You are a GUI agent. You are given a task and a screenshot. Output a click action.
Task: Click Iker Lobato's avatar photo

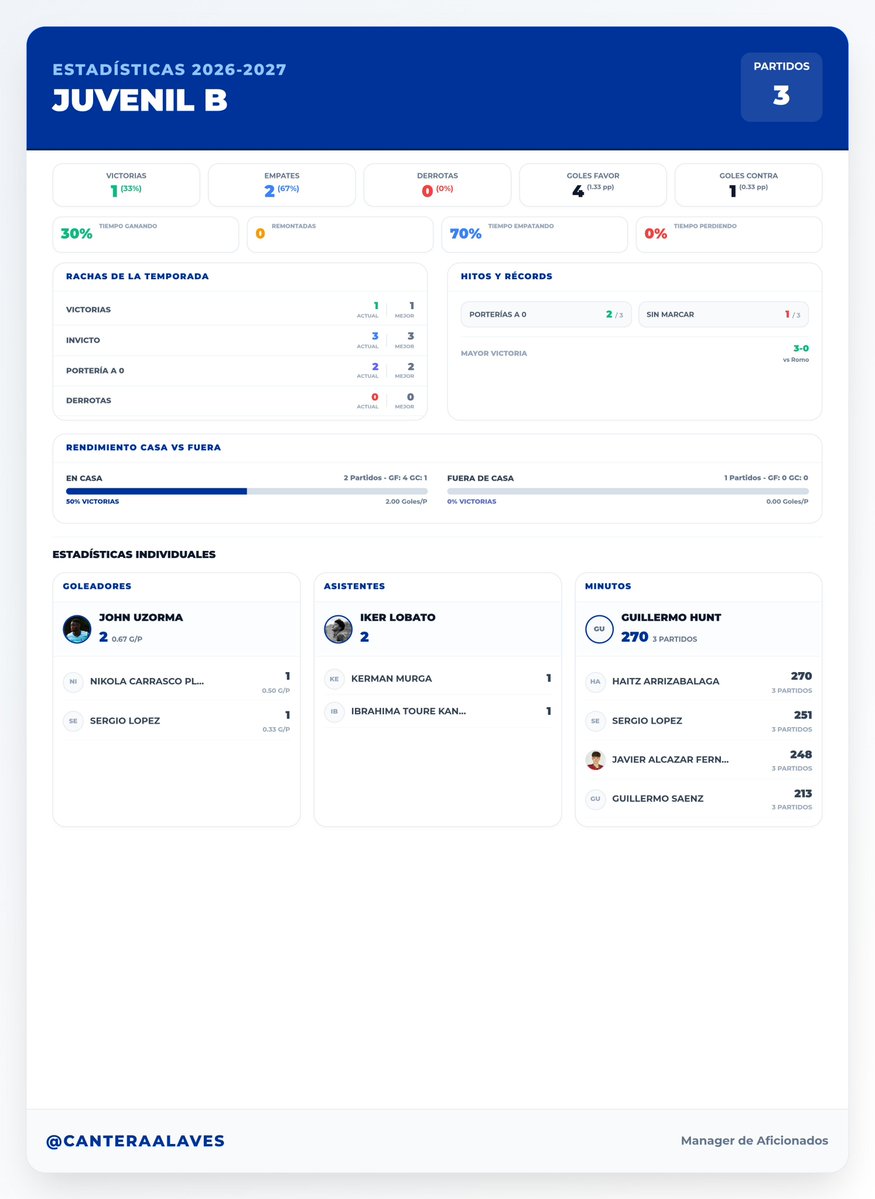pos(338,629)
